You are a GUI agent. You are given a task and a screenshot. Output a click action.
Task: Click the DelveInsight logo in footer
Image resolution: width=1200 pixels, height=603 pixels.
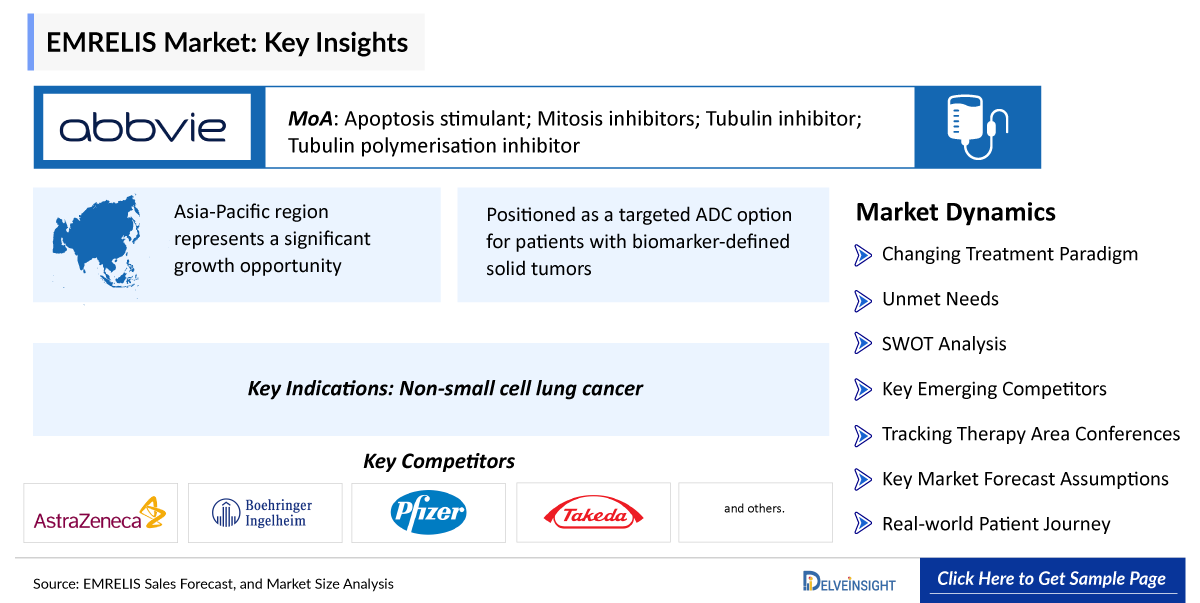(x=849, y=581)
